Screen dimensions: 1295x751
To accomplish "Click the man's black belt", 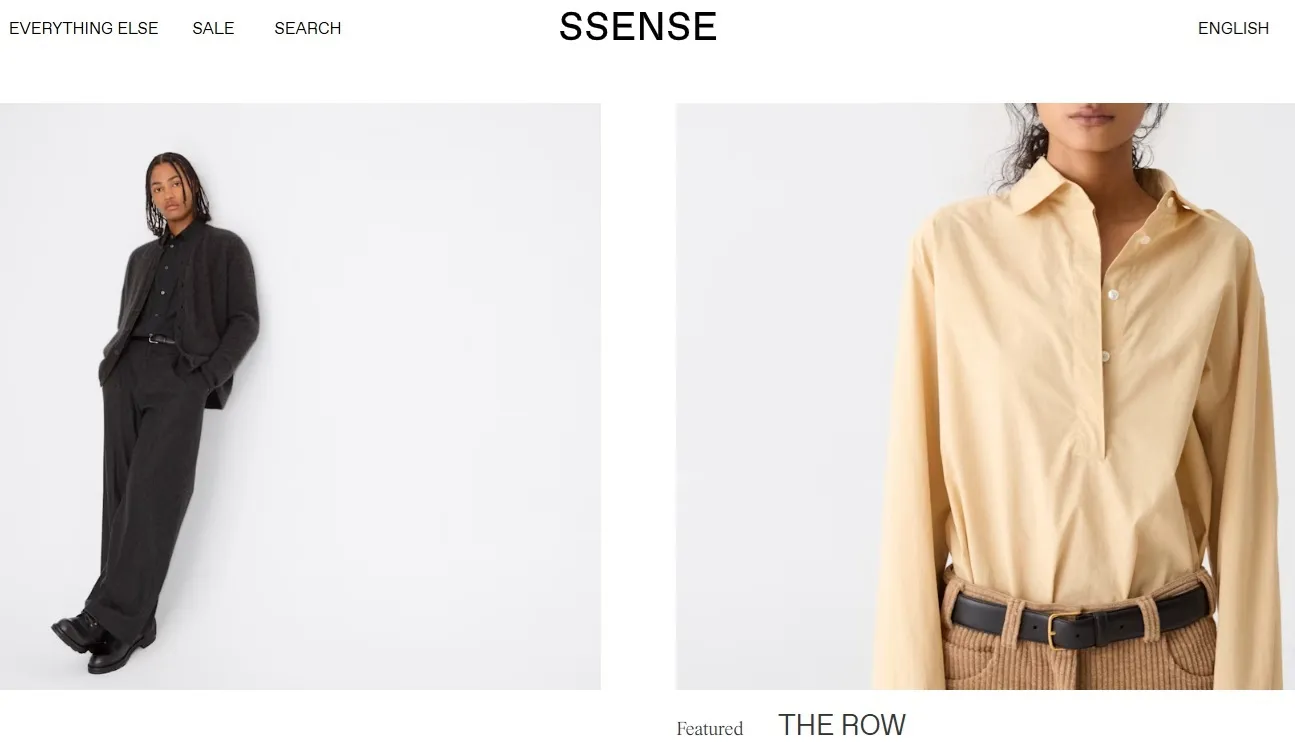I will pyautogui.click(x=157, y=339).
